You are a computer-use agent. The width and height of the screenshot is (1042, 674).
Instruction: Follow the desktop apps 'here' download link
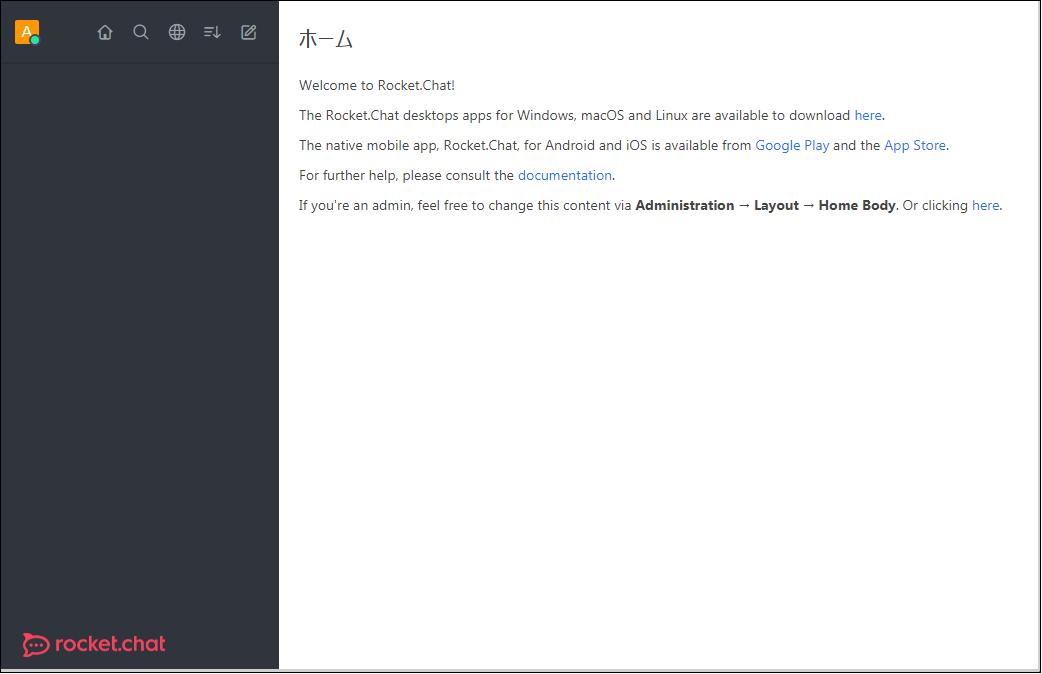tap(868, 116)
